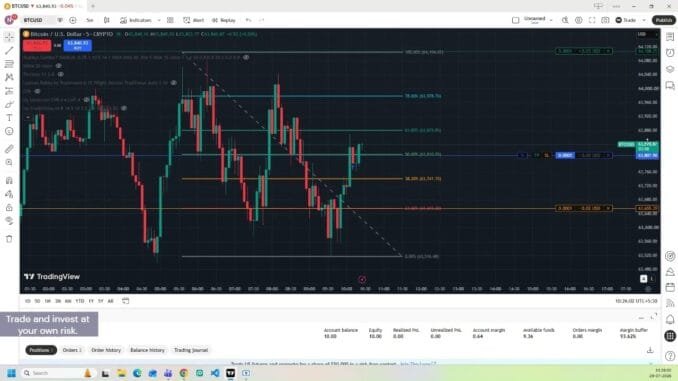Open the quick search icon
Screen dimensions: 678x381
coord(565,20)
